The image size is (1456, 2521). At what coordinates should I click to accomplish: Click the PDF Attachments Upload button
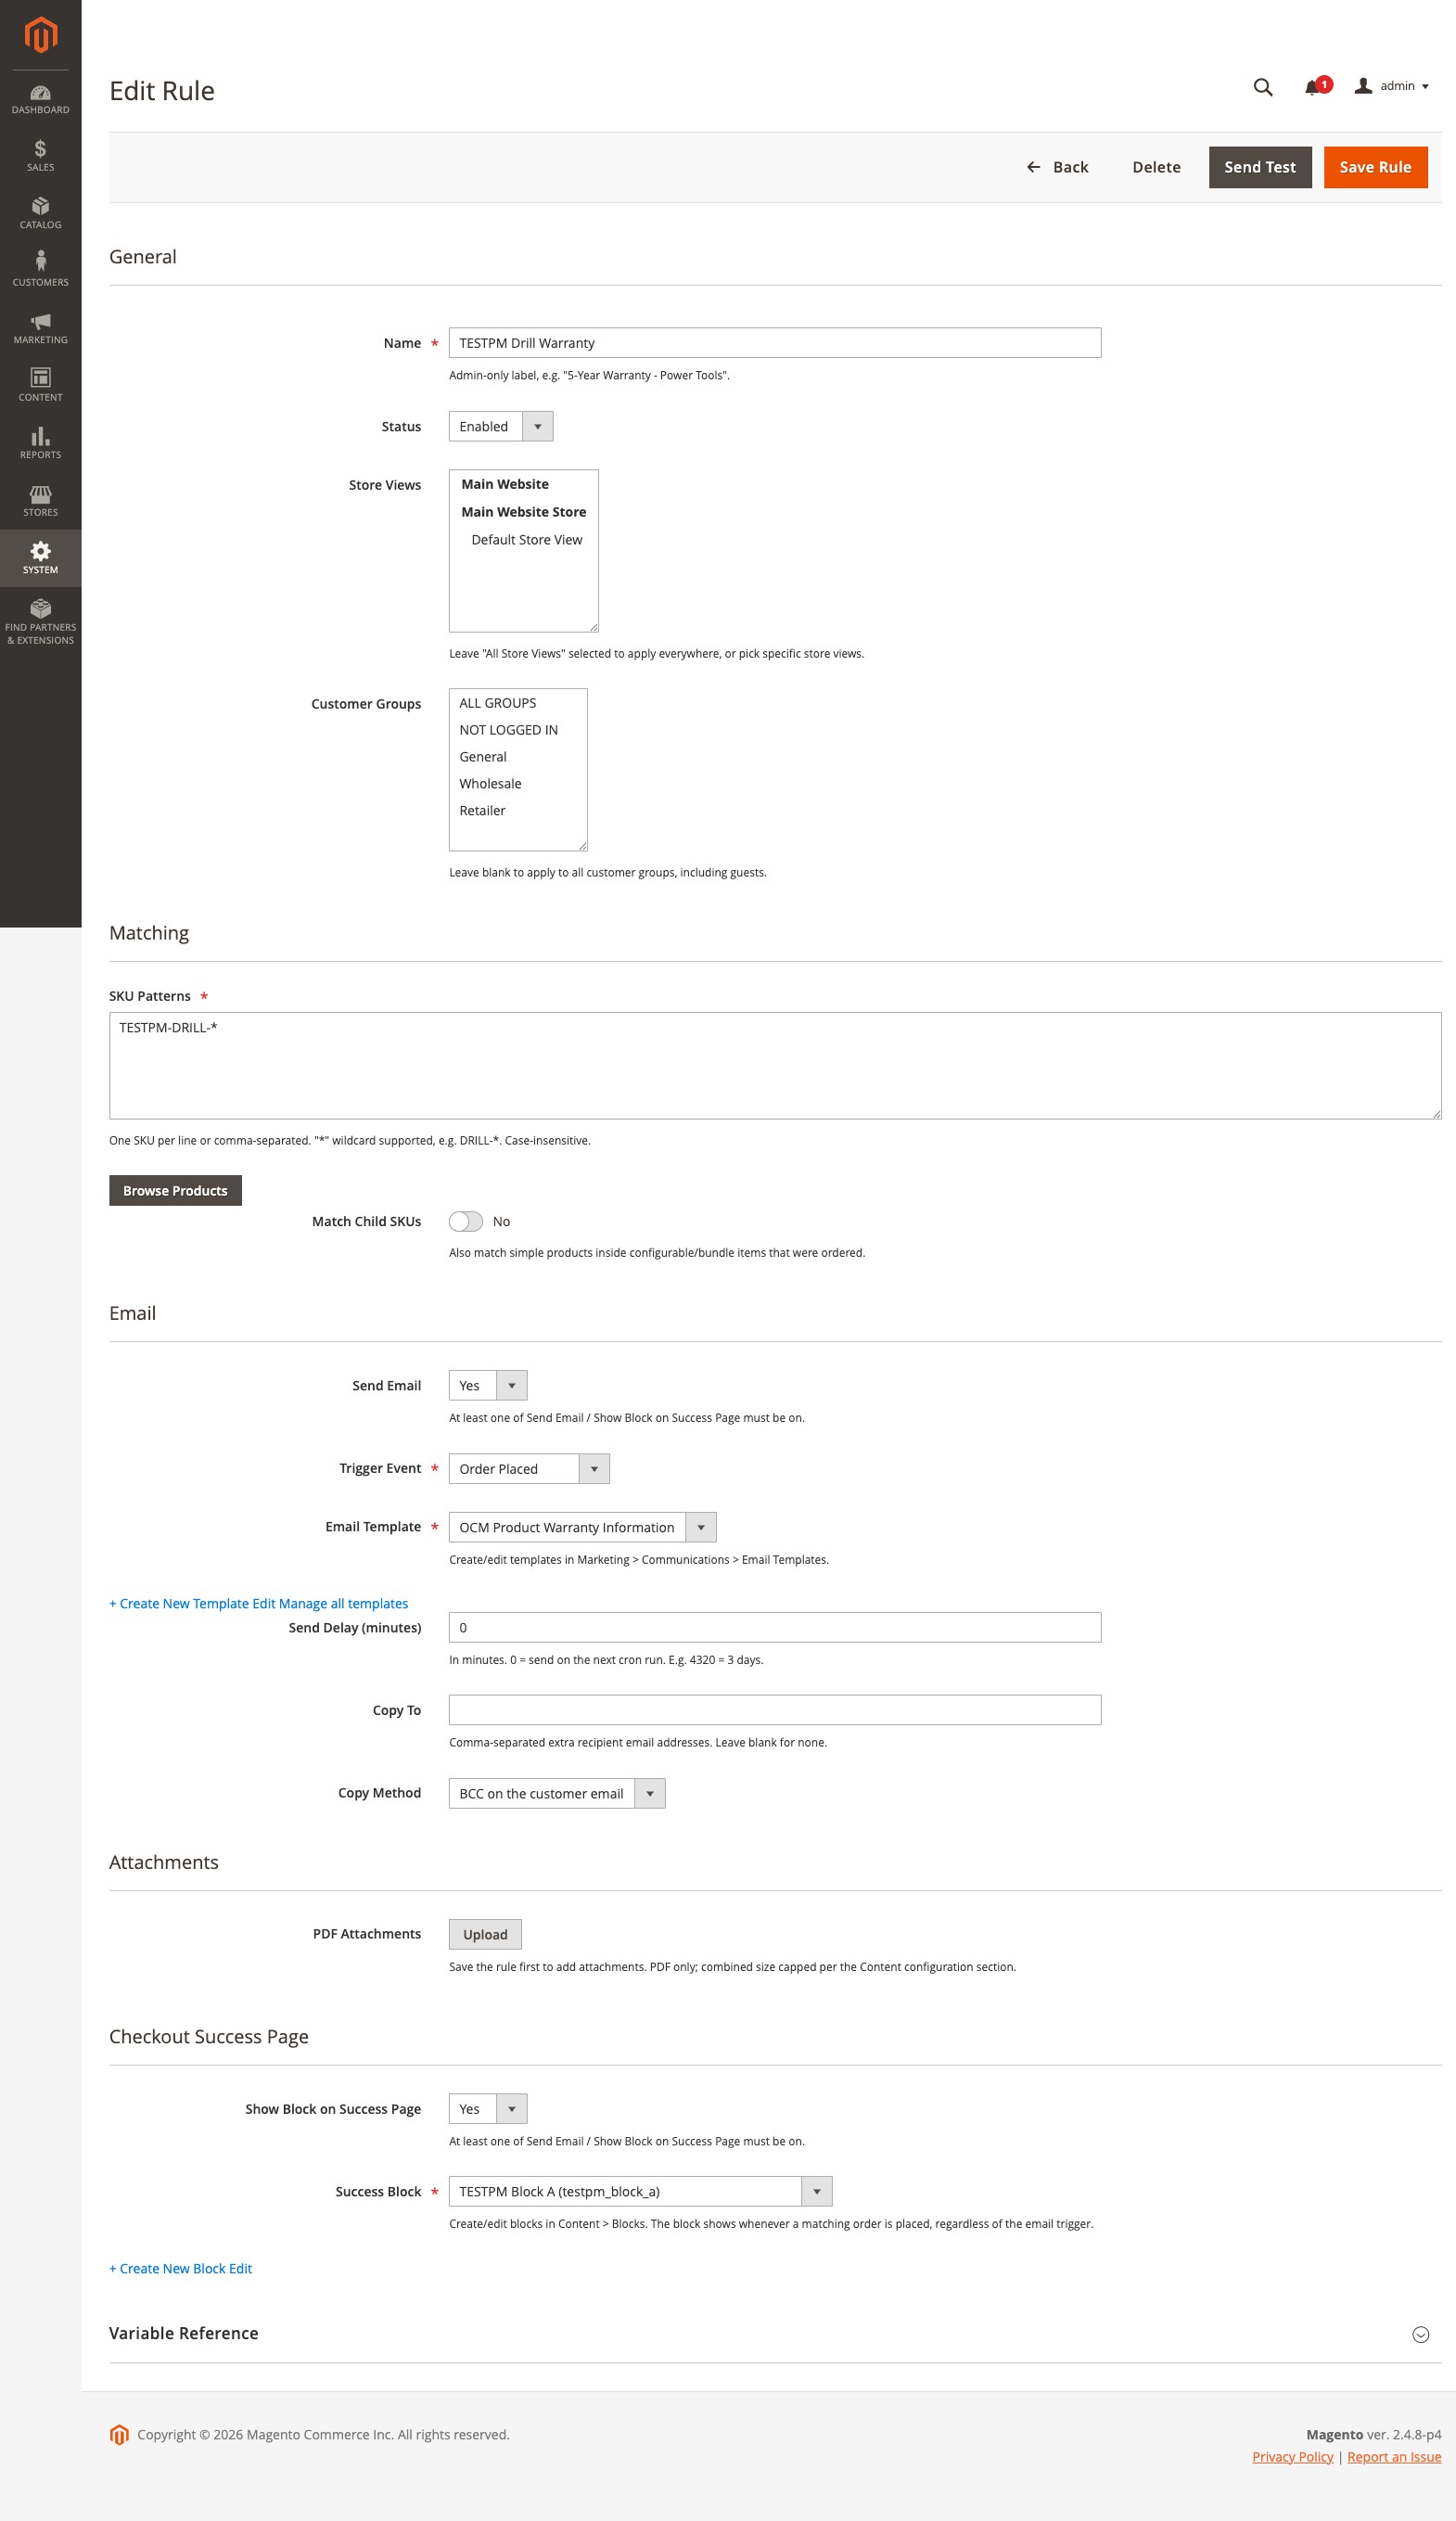click(485, 1934)
